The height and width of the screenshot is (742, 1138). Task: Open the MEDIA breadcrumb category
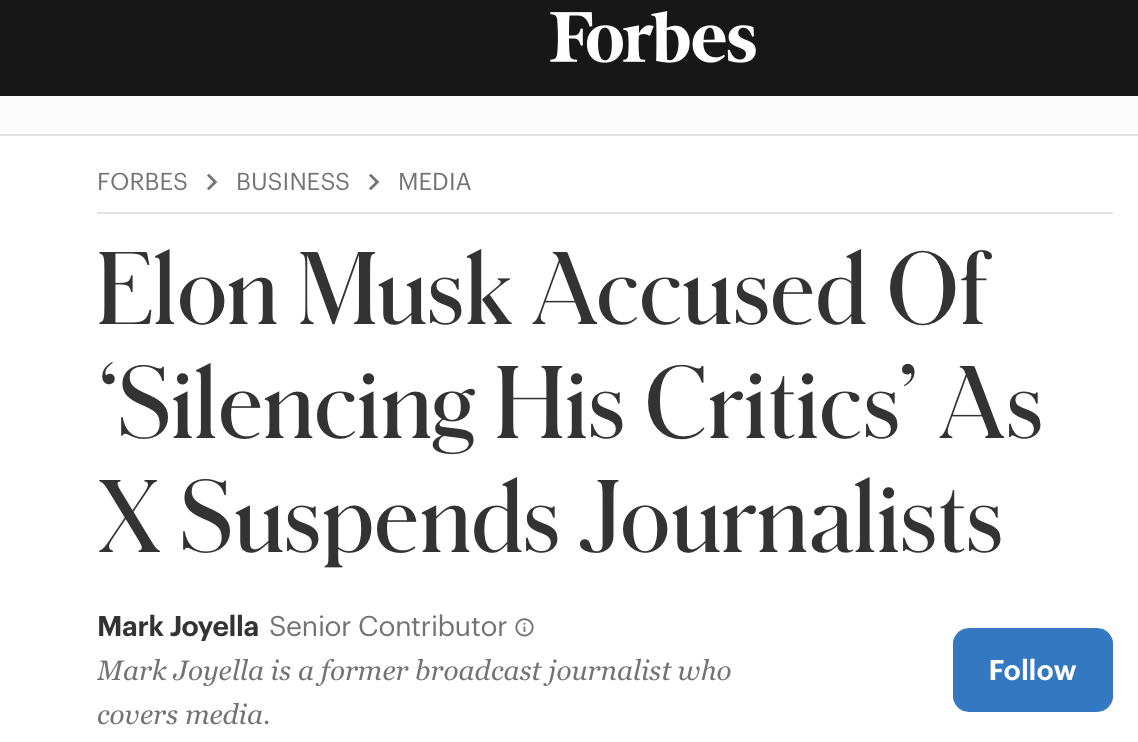point(434,182)
